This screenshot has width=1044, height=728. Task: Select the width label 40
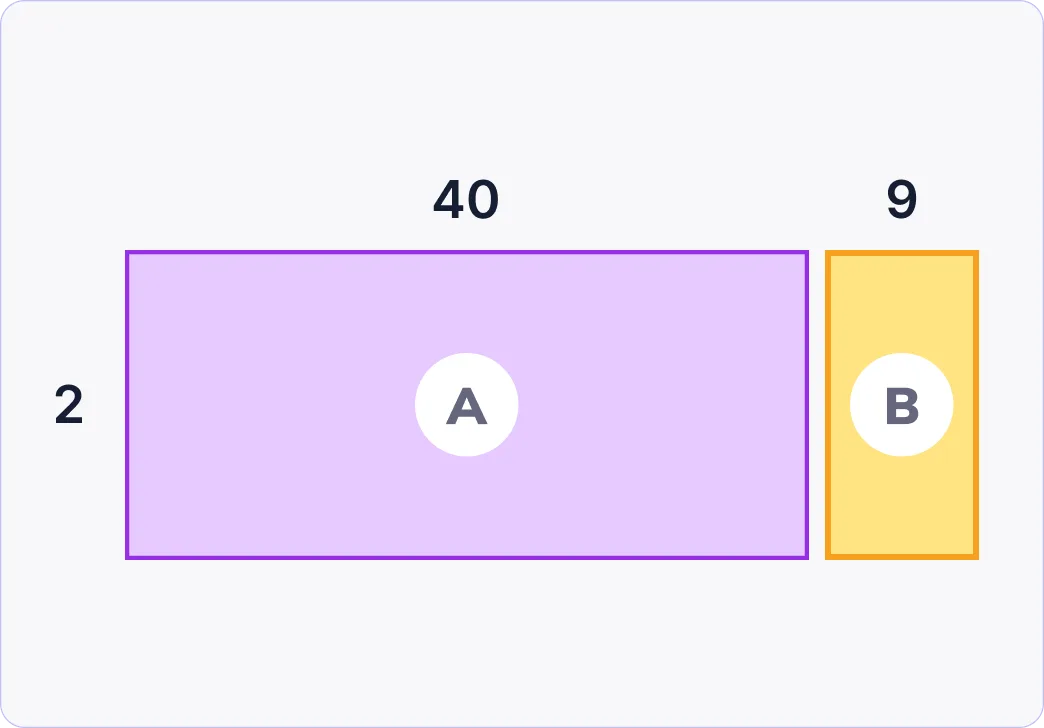(x=466, y=201)
